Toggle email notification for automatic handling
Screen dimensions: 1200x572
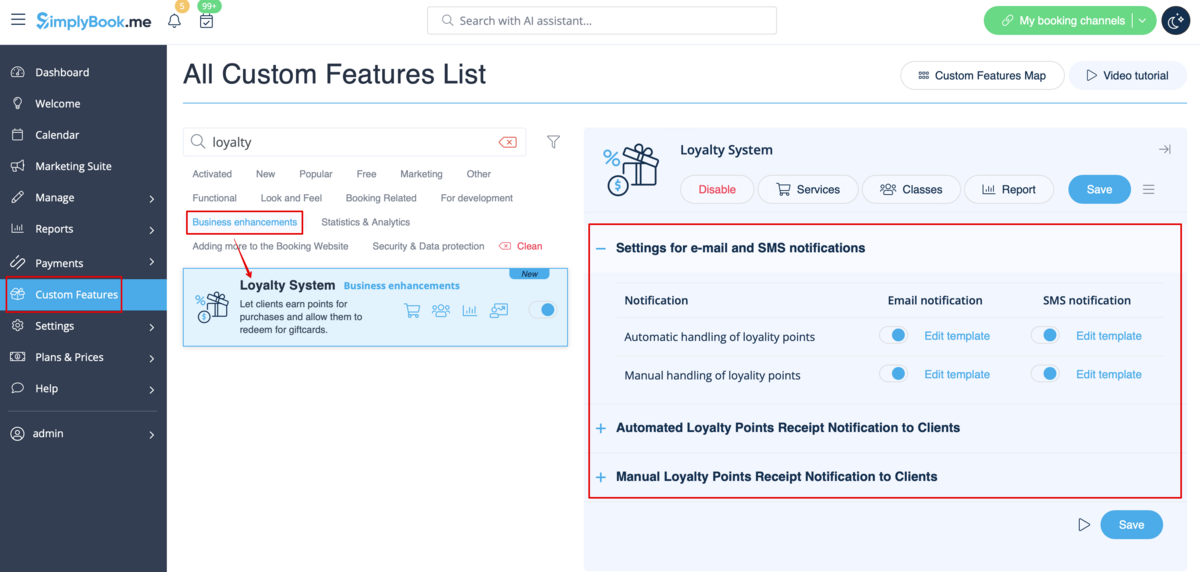tap(893, 336)
